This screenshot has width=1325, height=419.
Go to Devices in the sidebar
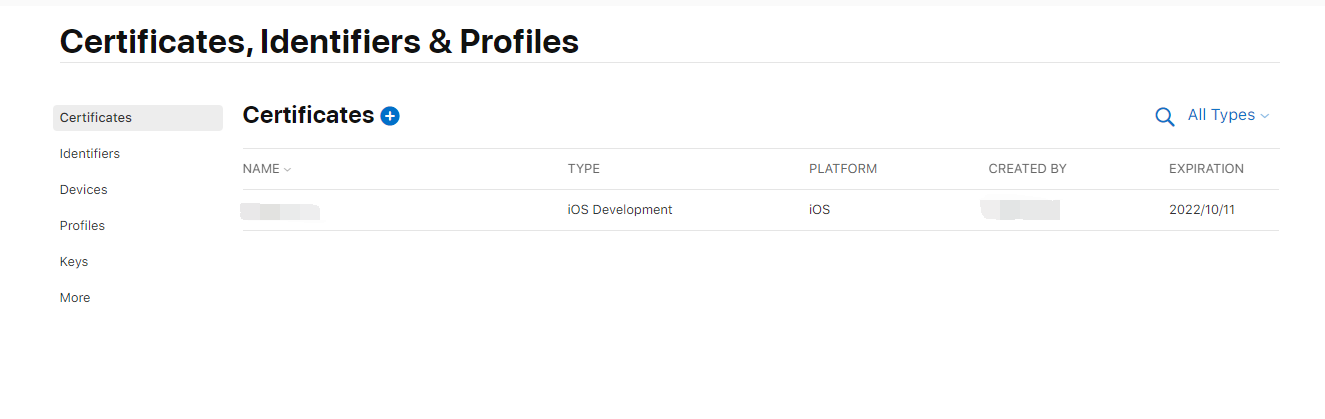tap(84, 190)
